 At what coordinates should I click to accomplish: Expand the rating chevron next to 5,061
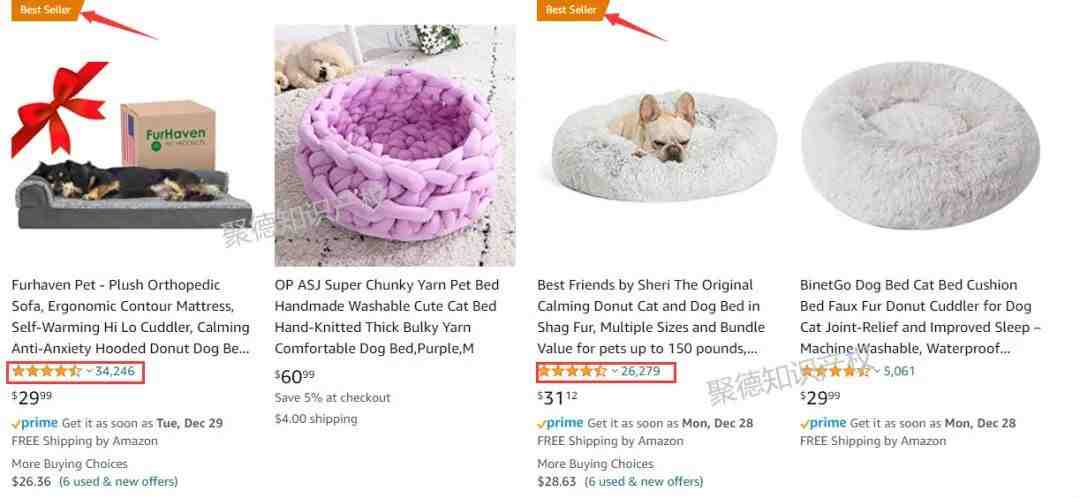tap(878, 371)
